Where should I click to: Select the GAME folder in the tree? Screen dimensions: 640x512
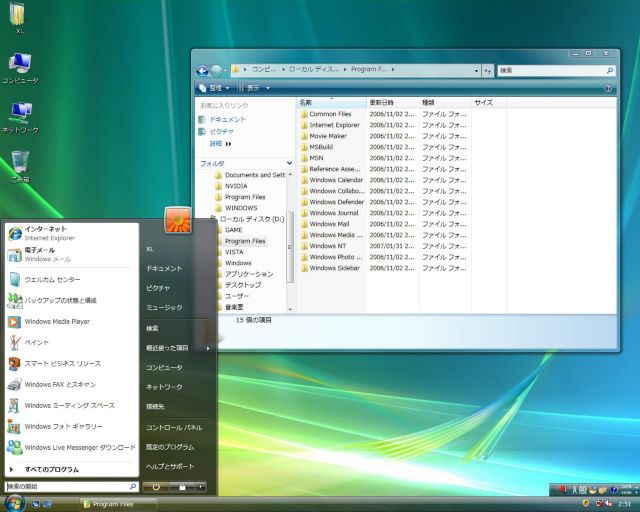[233, 230]
